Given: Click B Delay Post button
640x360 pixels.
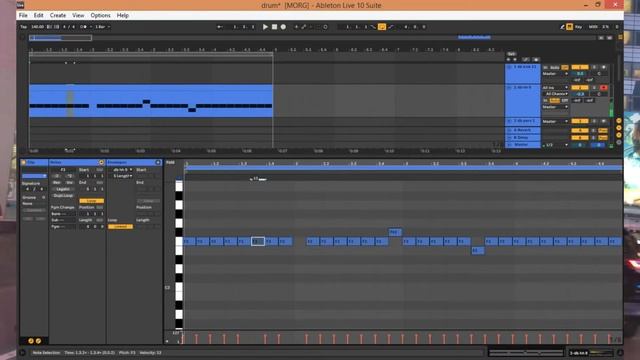Looking at the screenshot, I should click(603, 138).
